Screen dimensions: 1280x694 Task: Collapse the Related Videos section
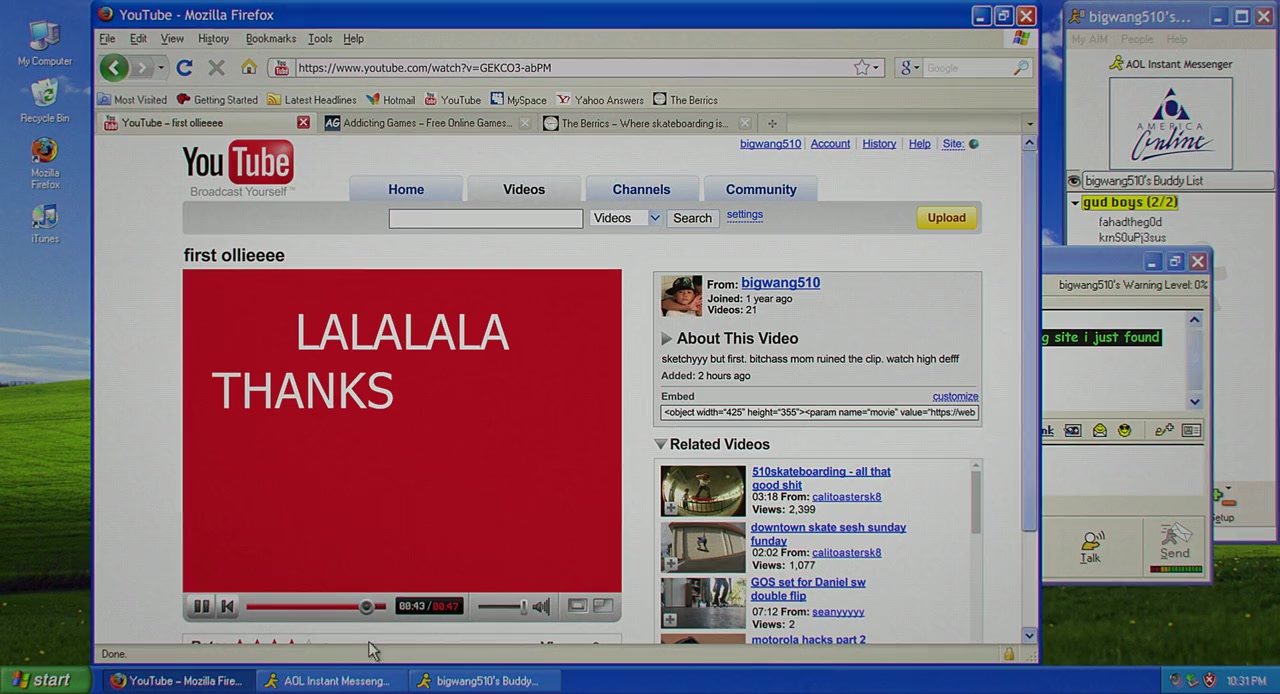point(661,444)
